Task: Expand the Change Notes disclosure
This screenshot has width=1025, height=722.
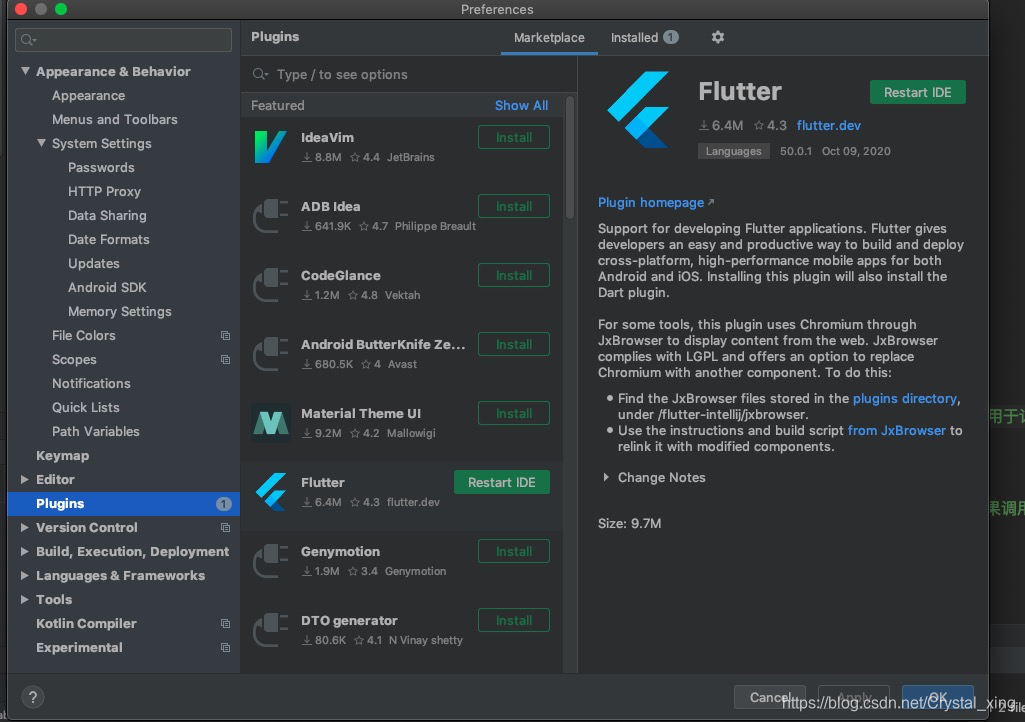Action: [606, 477]
